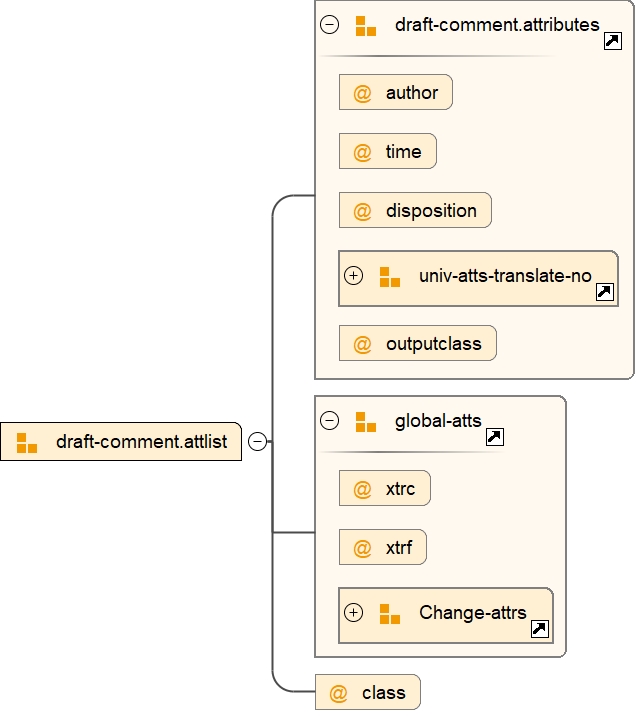
Task: Follow the global-atts link arrow icon
Action: [494, 437]
